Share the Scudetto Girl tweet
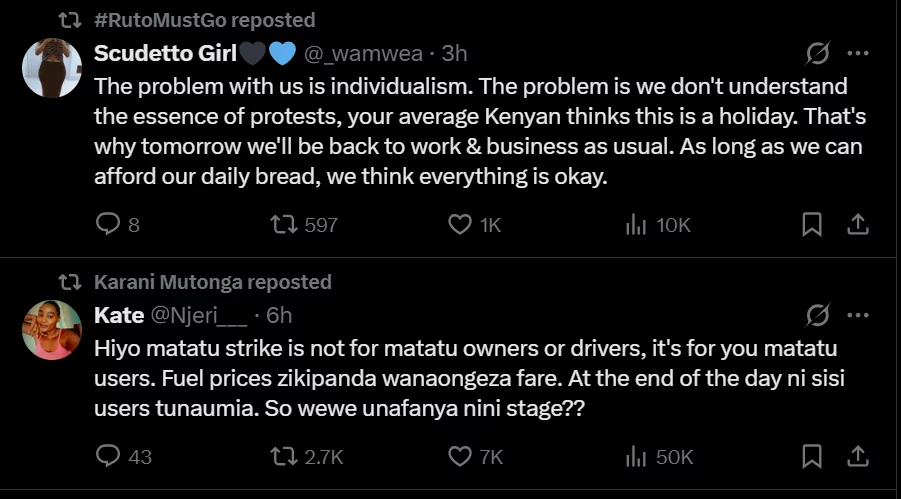The height and width of the screenshot is (499, 901). pyautogui.click(x=857, y=225)
